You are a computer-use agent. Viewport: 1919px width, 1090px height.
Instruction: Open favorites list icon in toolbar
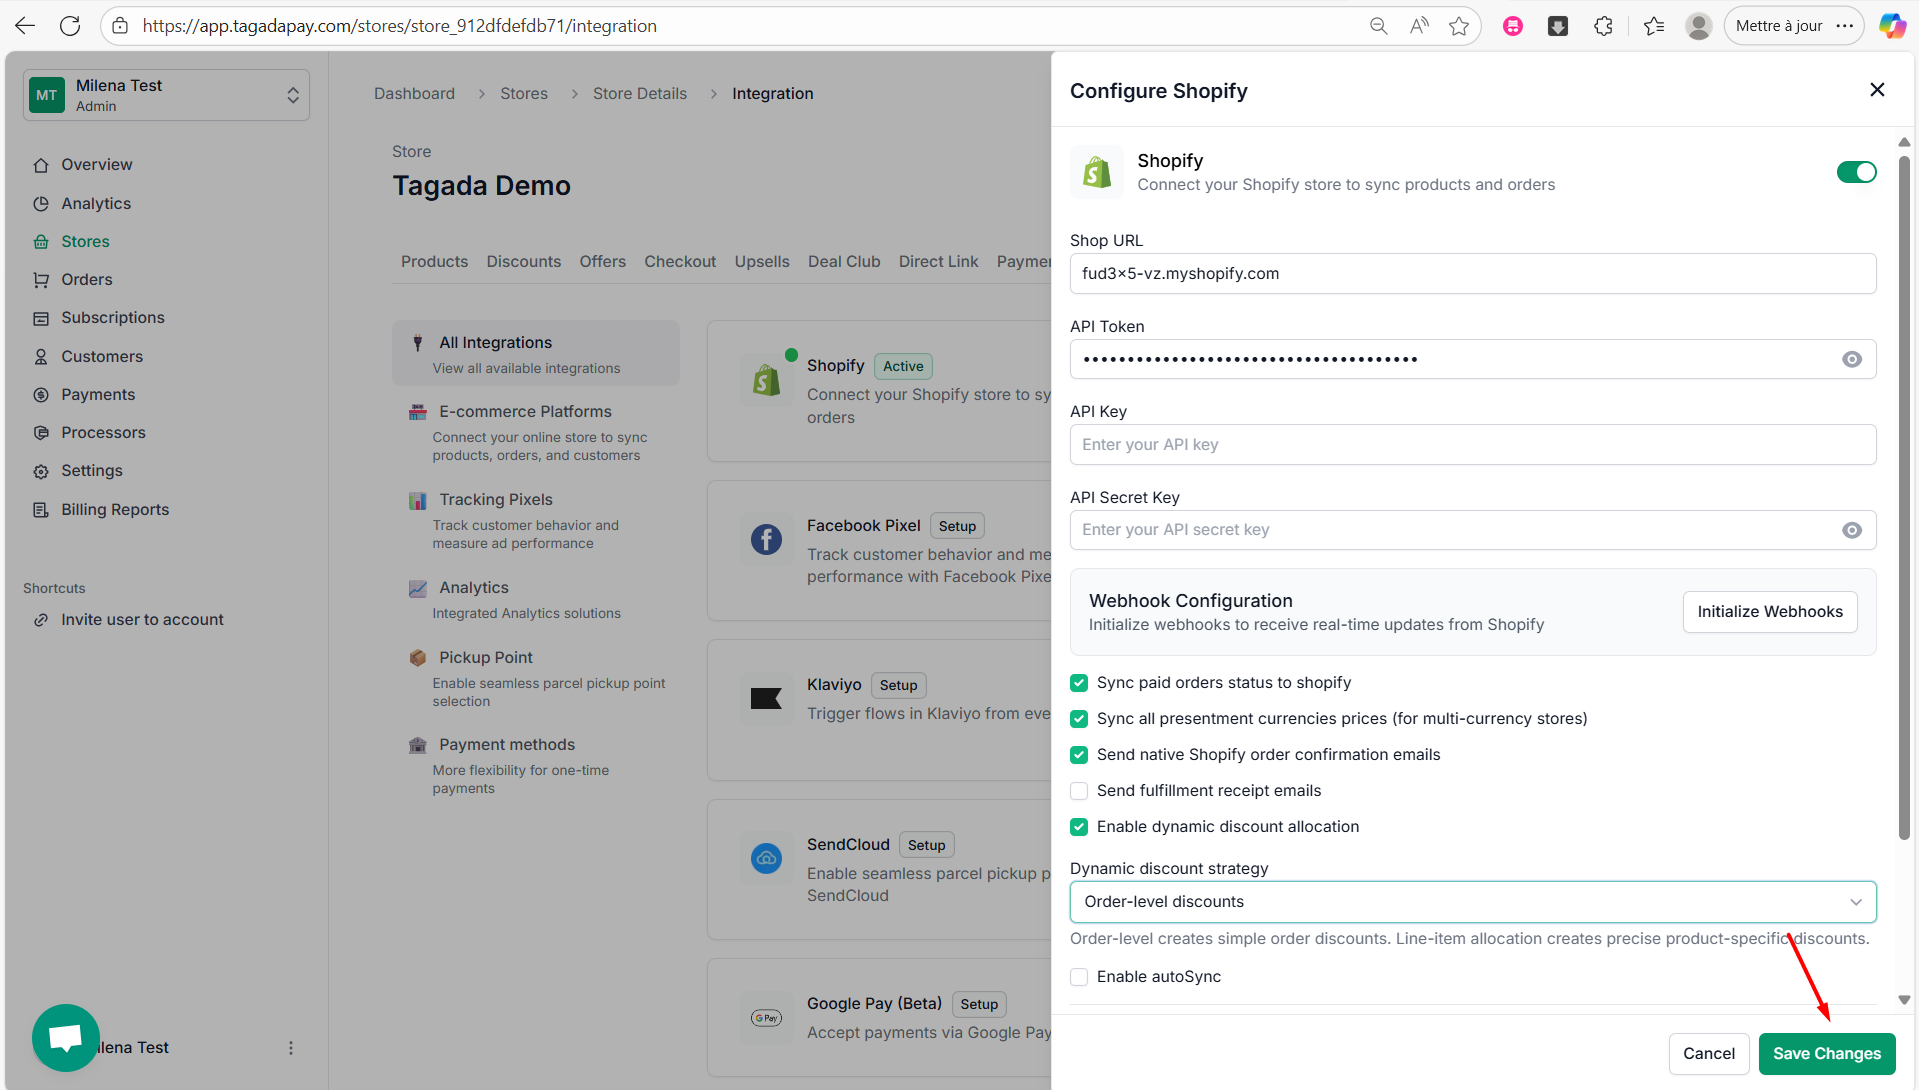pyautogui.click(x=1654, y=26)
